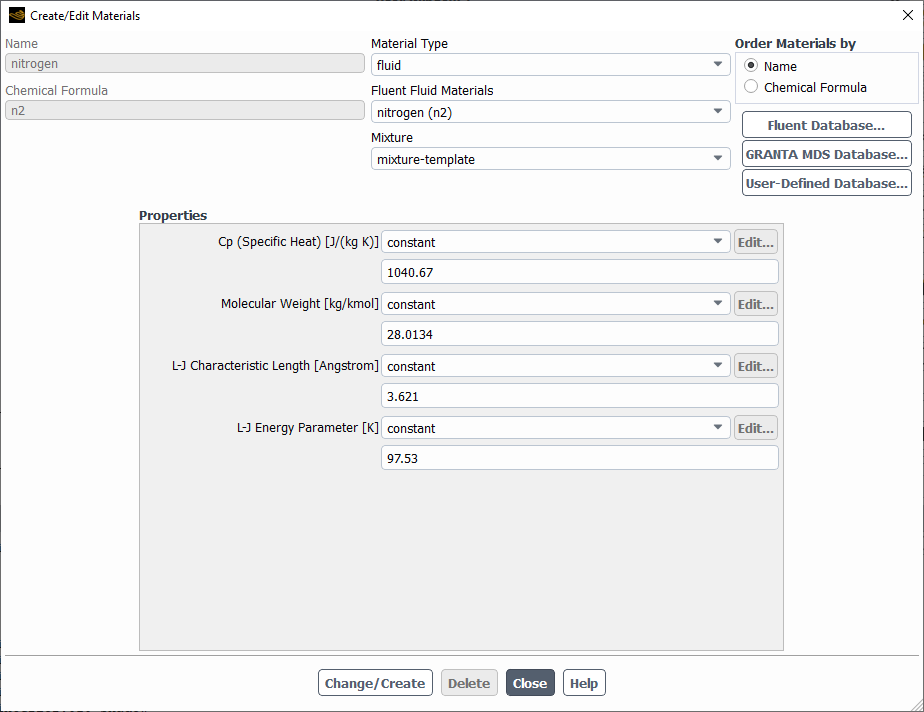Click Edit... next to L-J Energy Parameter

click(755, 427)
